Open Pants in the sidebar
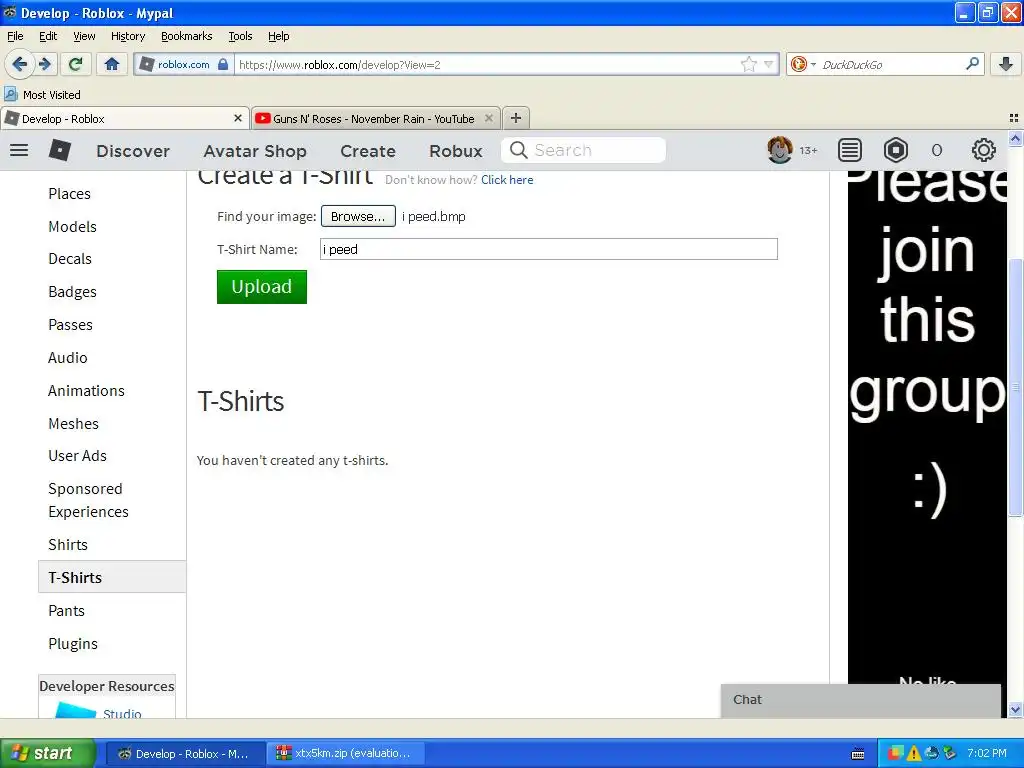The image size is (1024, 768). pos(67,611)
